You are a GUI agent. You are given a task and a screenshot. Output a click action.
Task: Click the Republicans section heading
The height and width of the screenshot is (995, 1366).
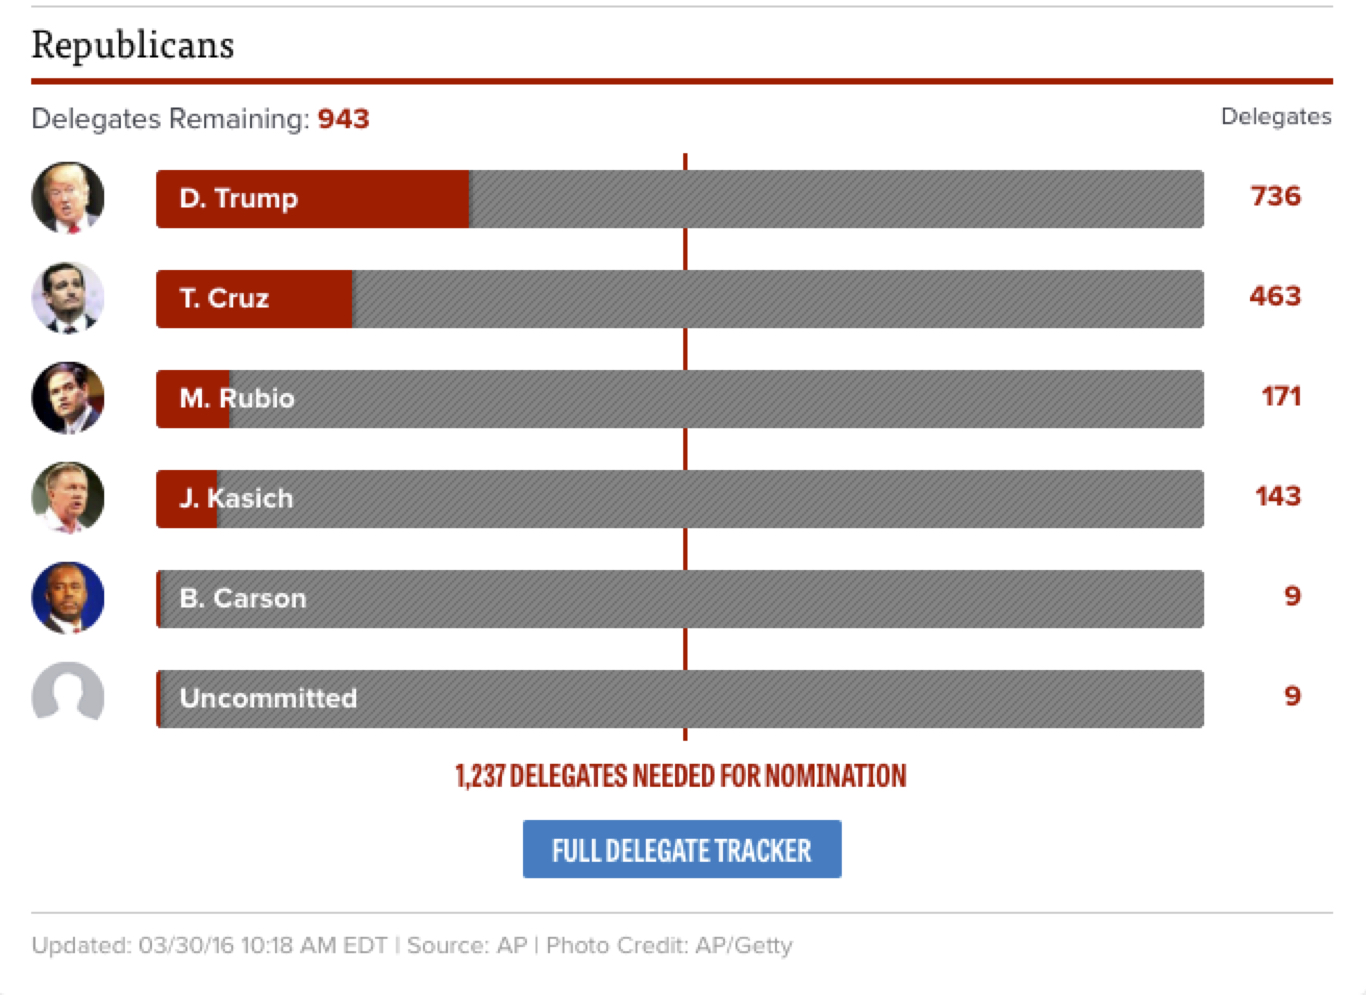click(133, 45)
